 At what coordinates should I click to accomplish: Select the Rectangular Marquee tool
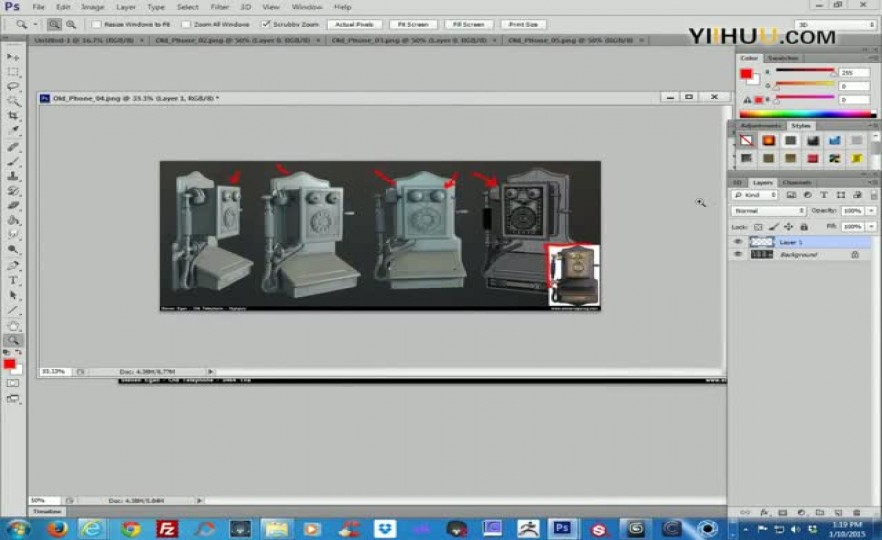point(13,72)
